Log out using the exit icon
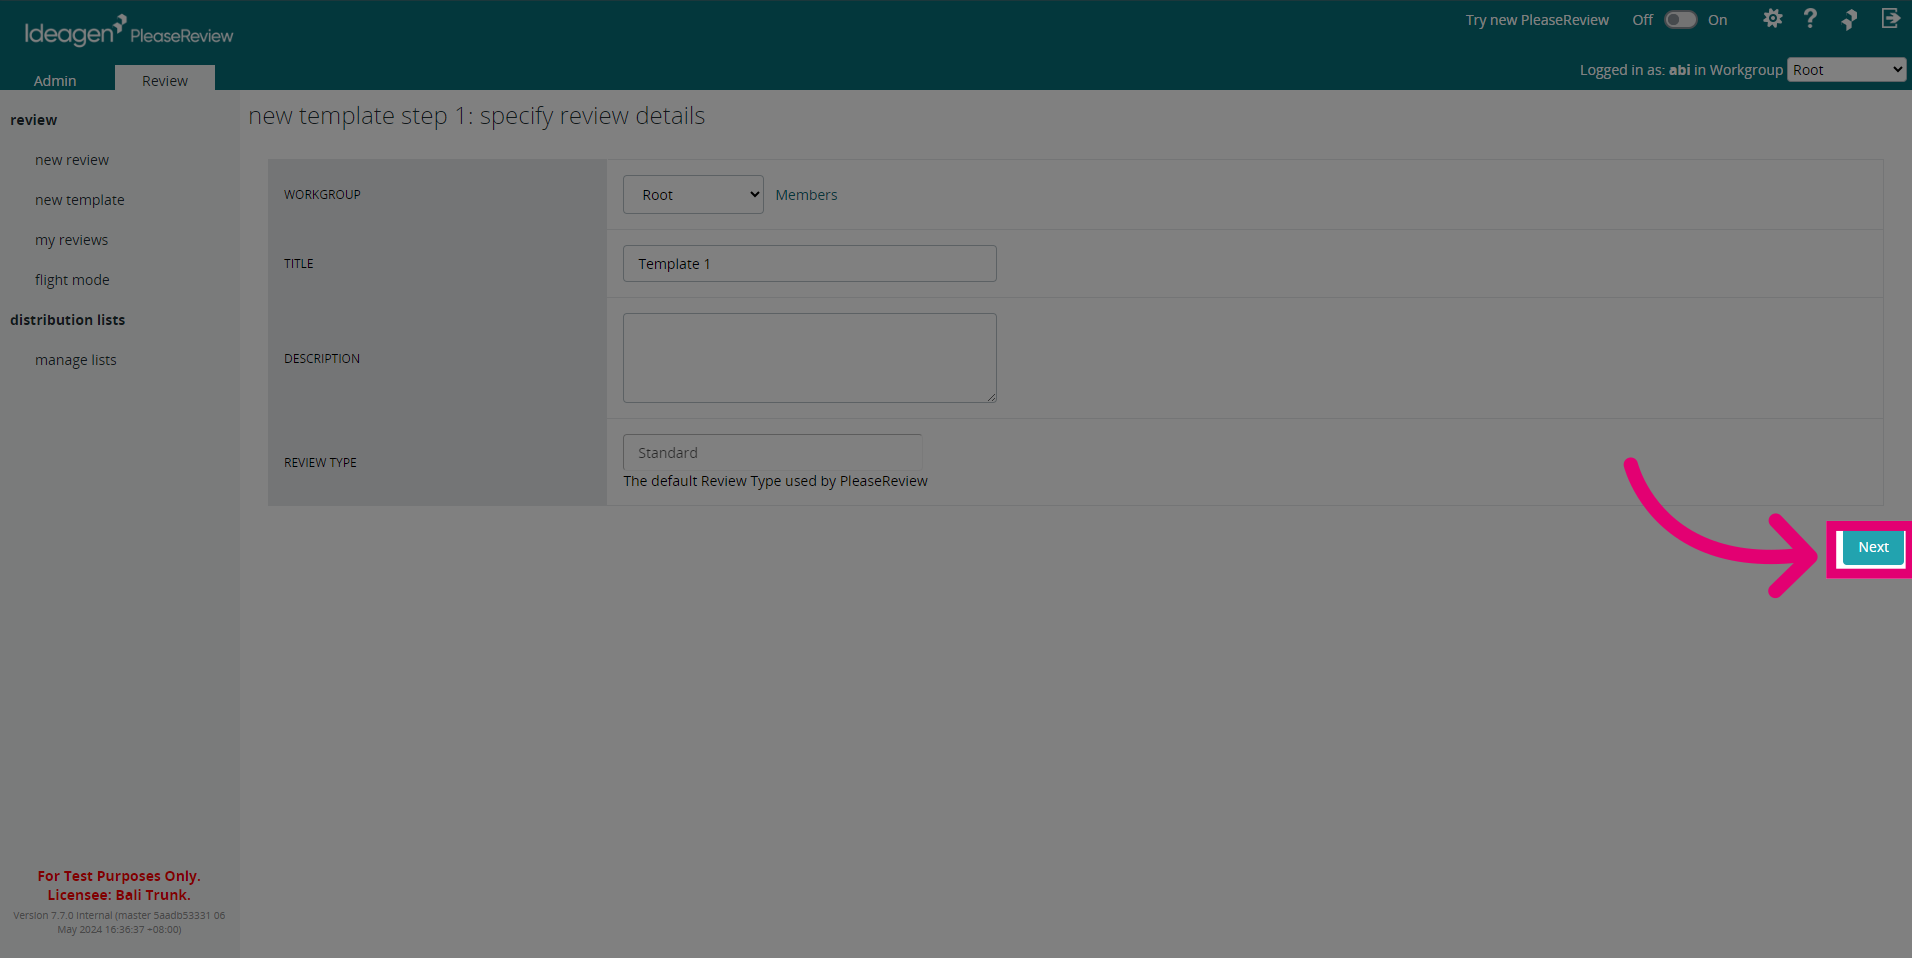The width and height of the screenshot is (1912, 958). click(1890, 19)
